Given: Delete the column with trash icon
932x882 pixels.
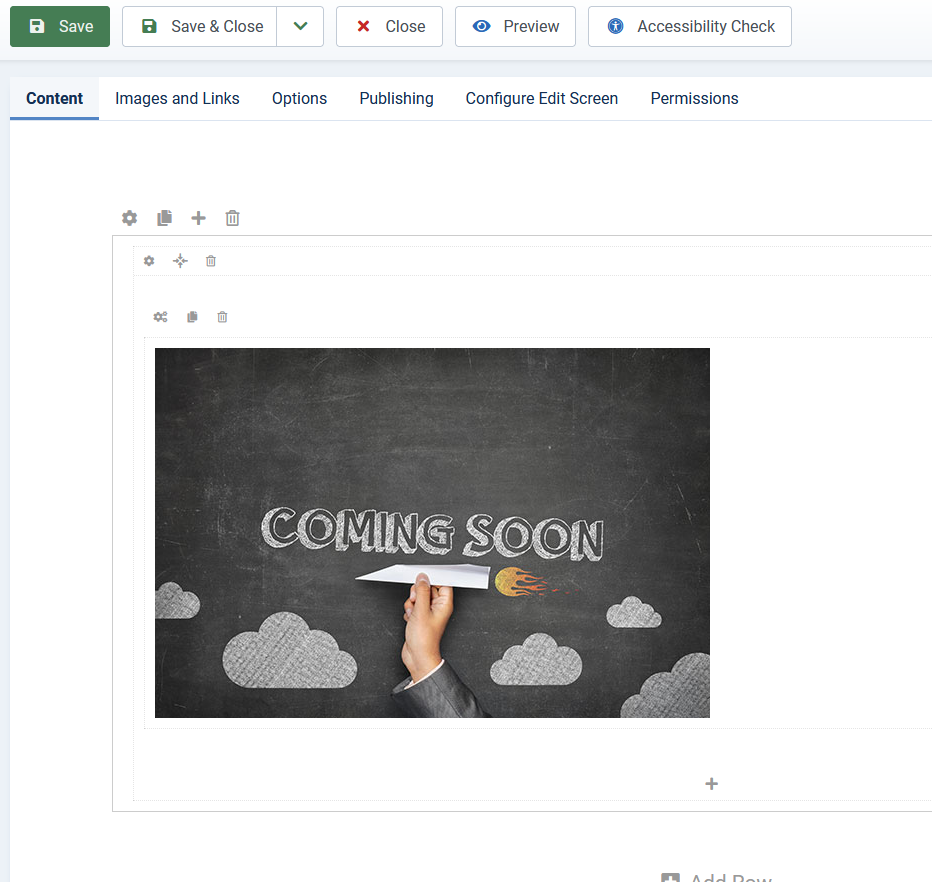Looking at the screenshot, I should click(x=210, y=261).
